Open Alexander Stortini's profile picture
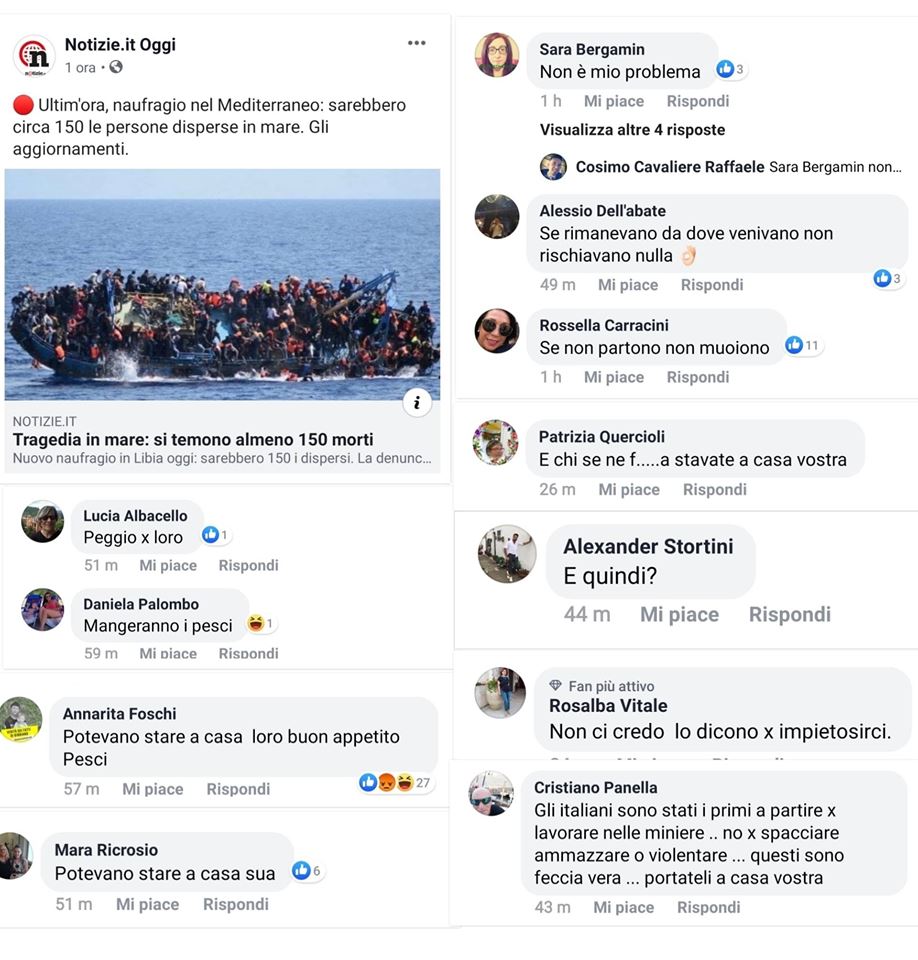The width and height of the screenshot is (918, 960). point(506,554)
